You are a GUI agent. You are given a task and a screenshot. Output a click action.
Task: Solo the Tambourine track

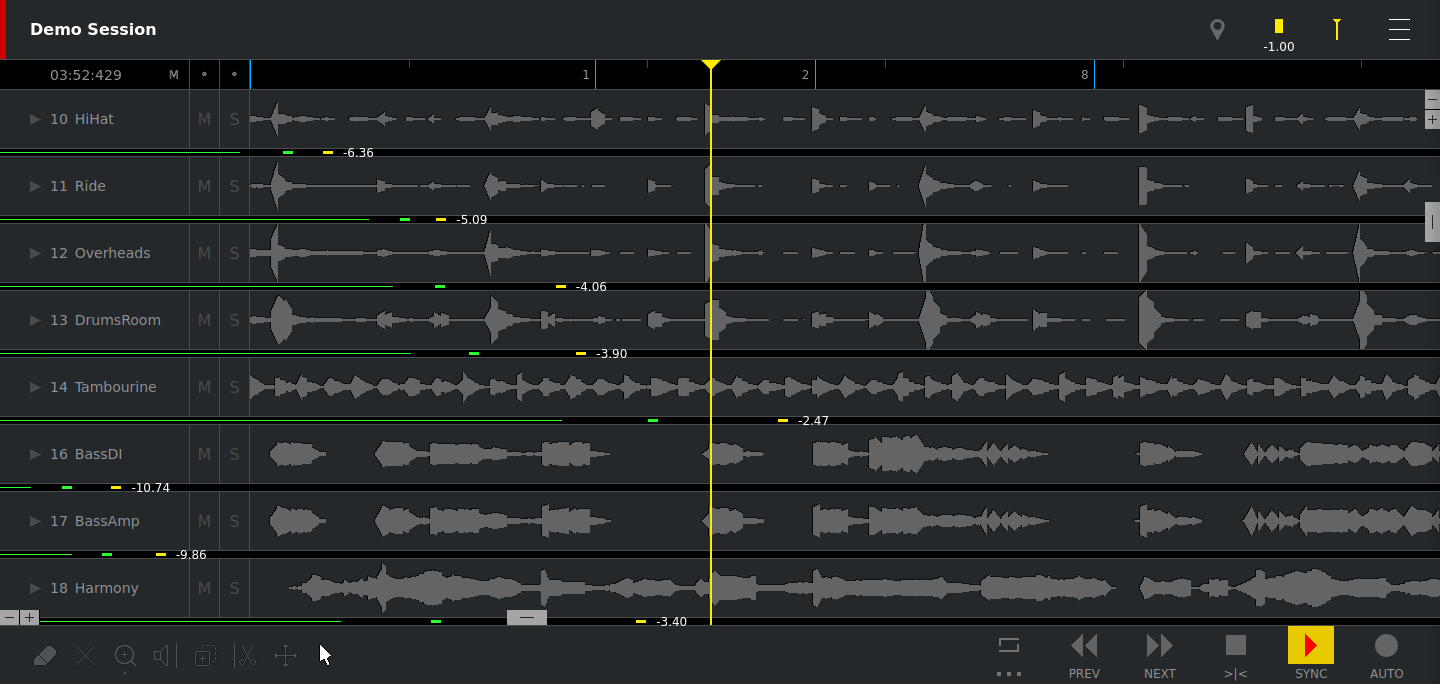click(x=235, y=387)
